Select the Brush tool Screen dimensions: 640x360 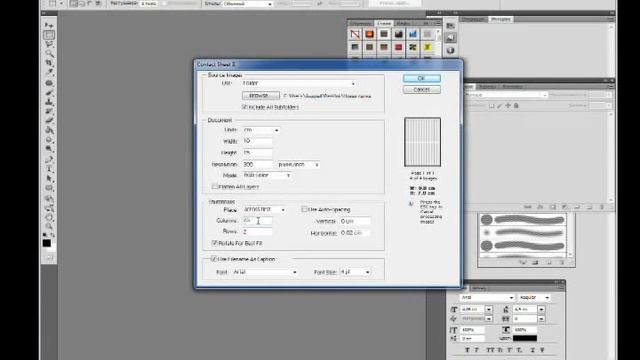point(49,93)
